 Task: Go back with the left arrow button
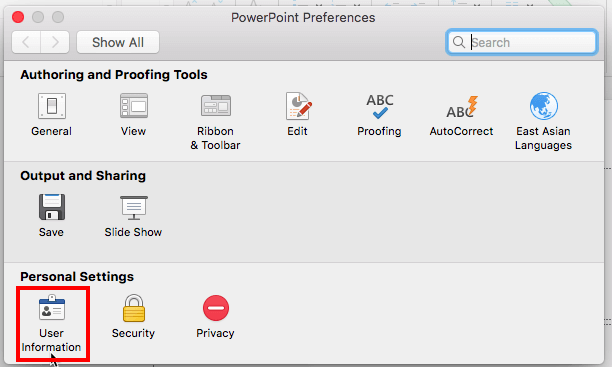click(x=26, y=42)
